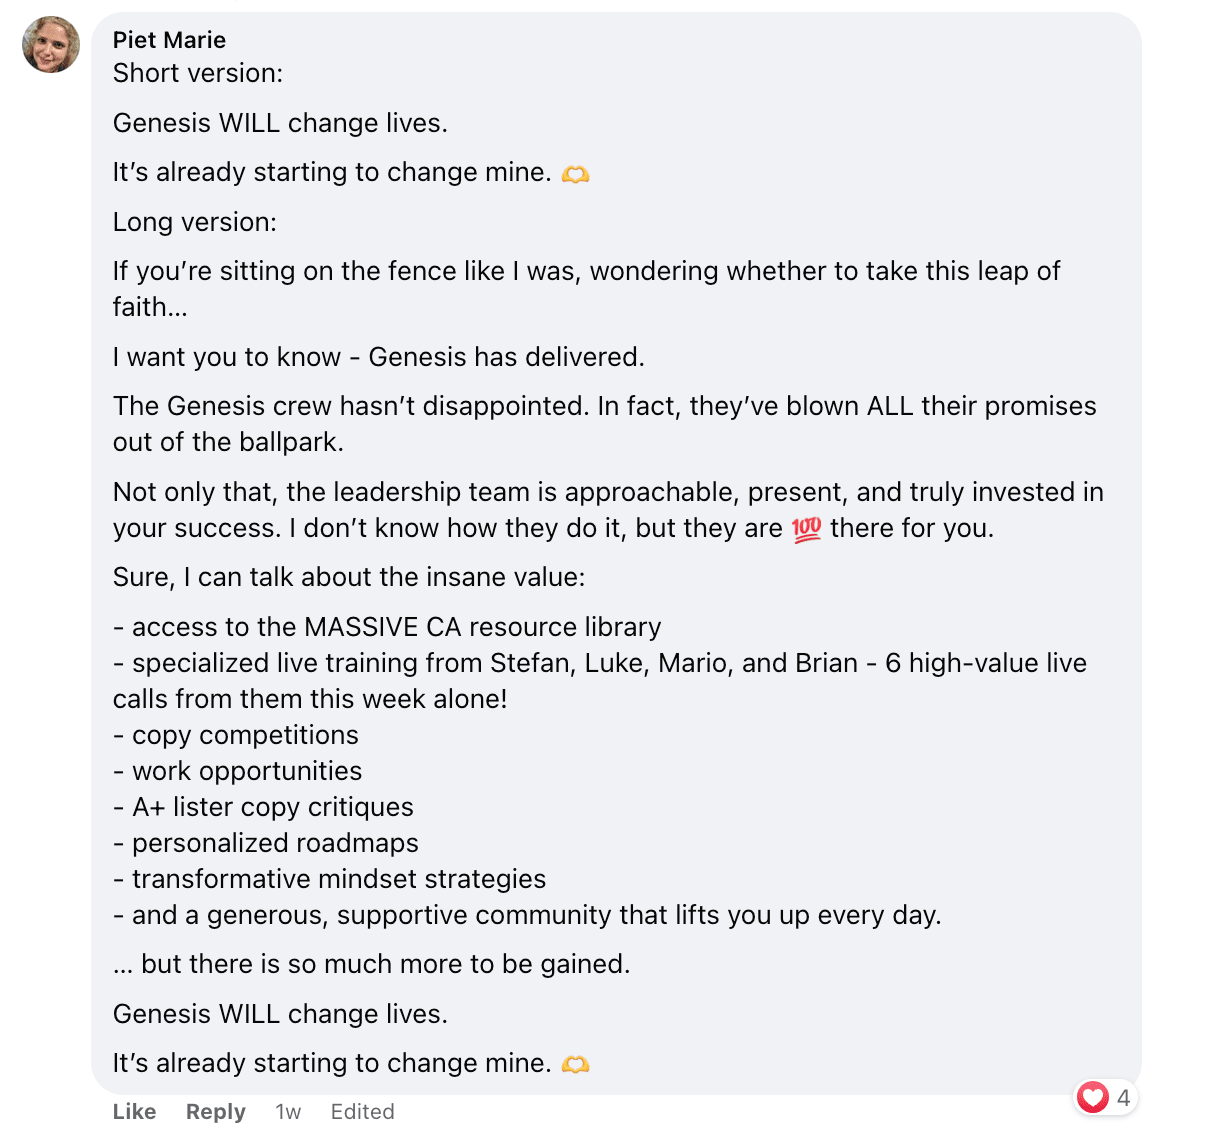Reply to the comment
Viewport: 1208px width, 1132px height.
point(215,1111)
